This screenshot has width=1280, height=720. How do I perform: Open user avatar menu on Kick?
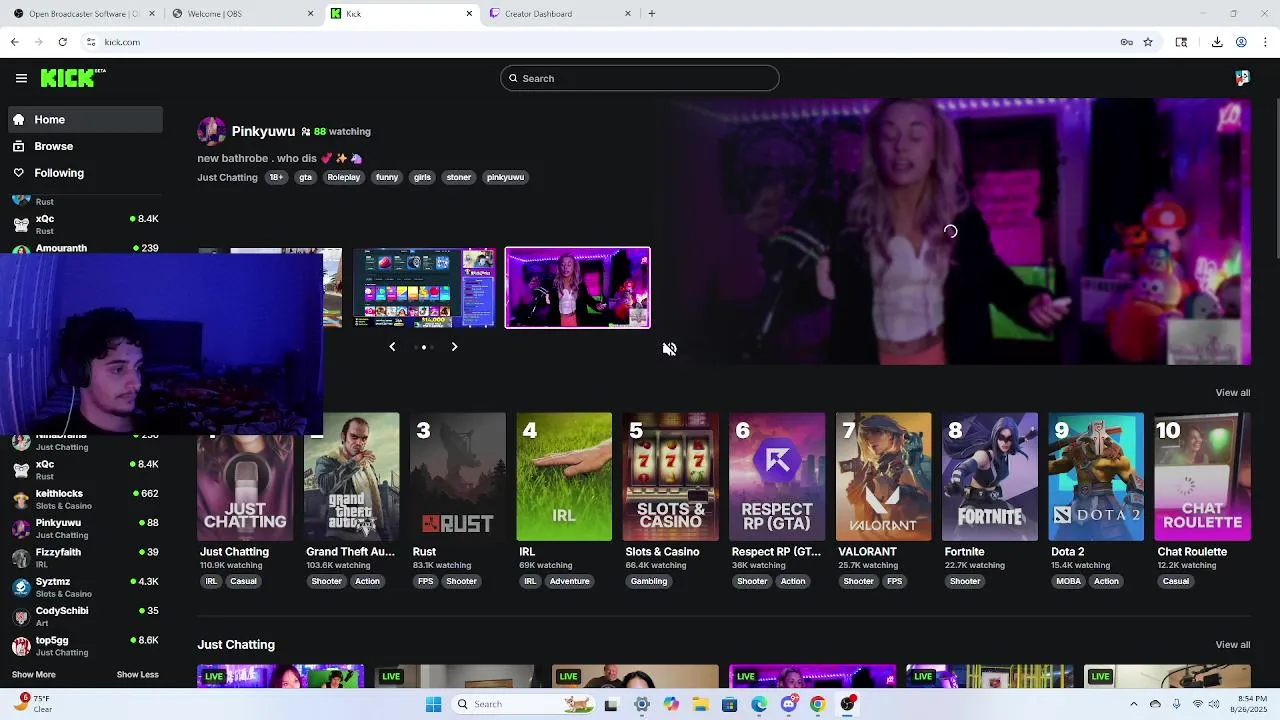1242,78
